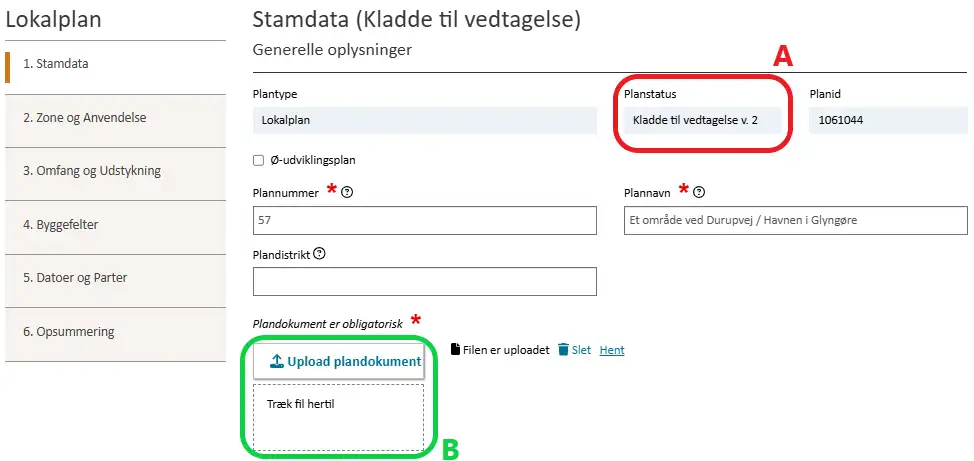Switch to 5. Datoer og Parter
This screenshot has height=461, width=974.
tap(116, 278)
